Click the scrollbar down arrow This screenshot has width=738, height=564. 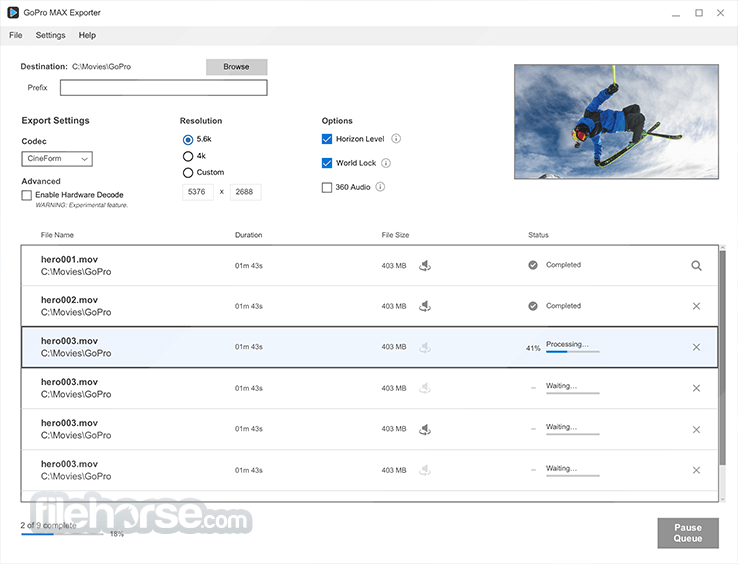pos(722,499)
